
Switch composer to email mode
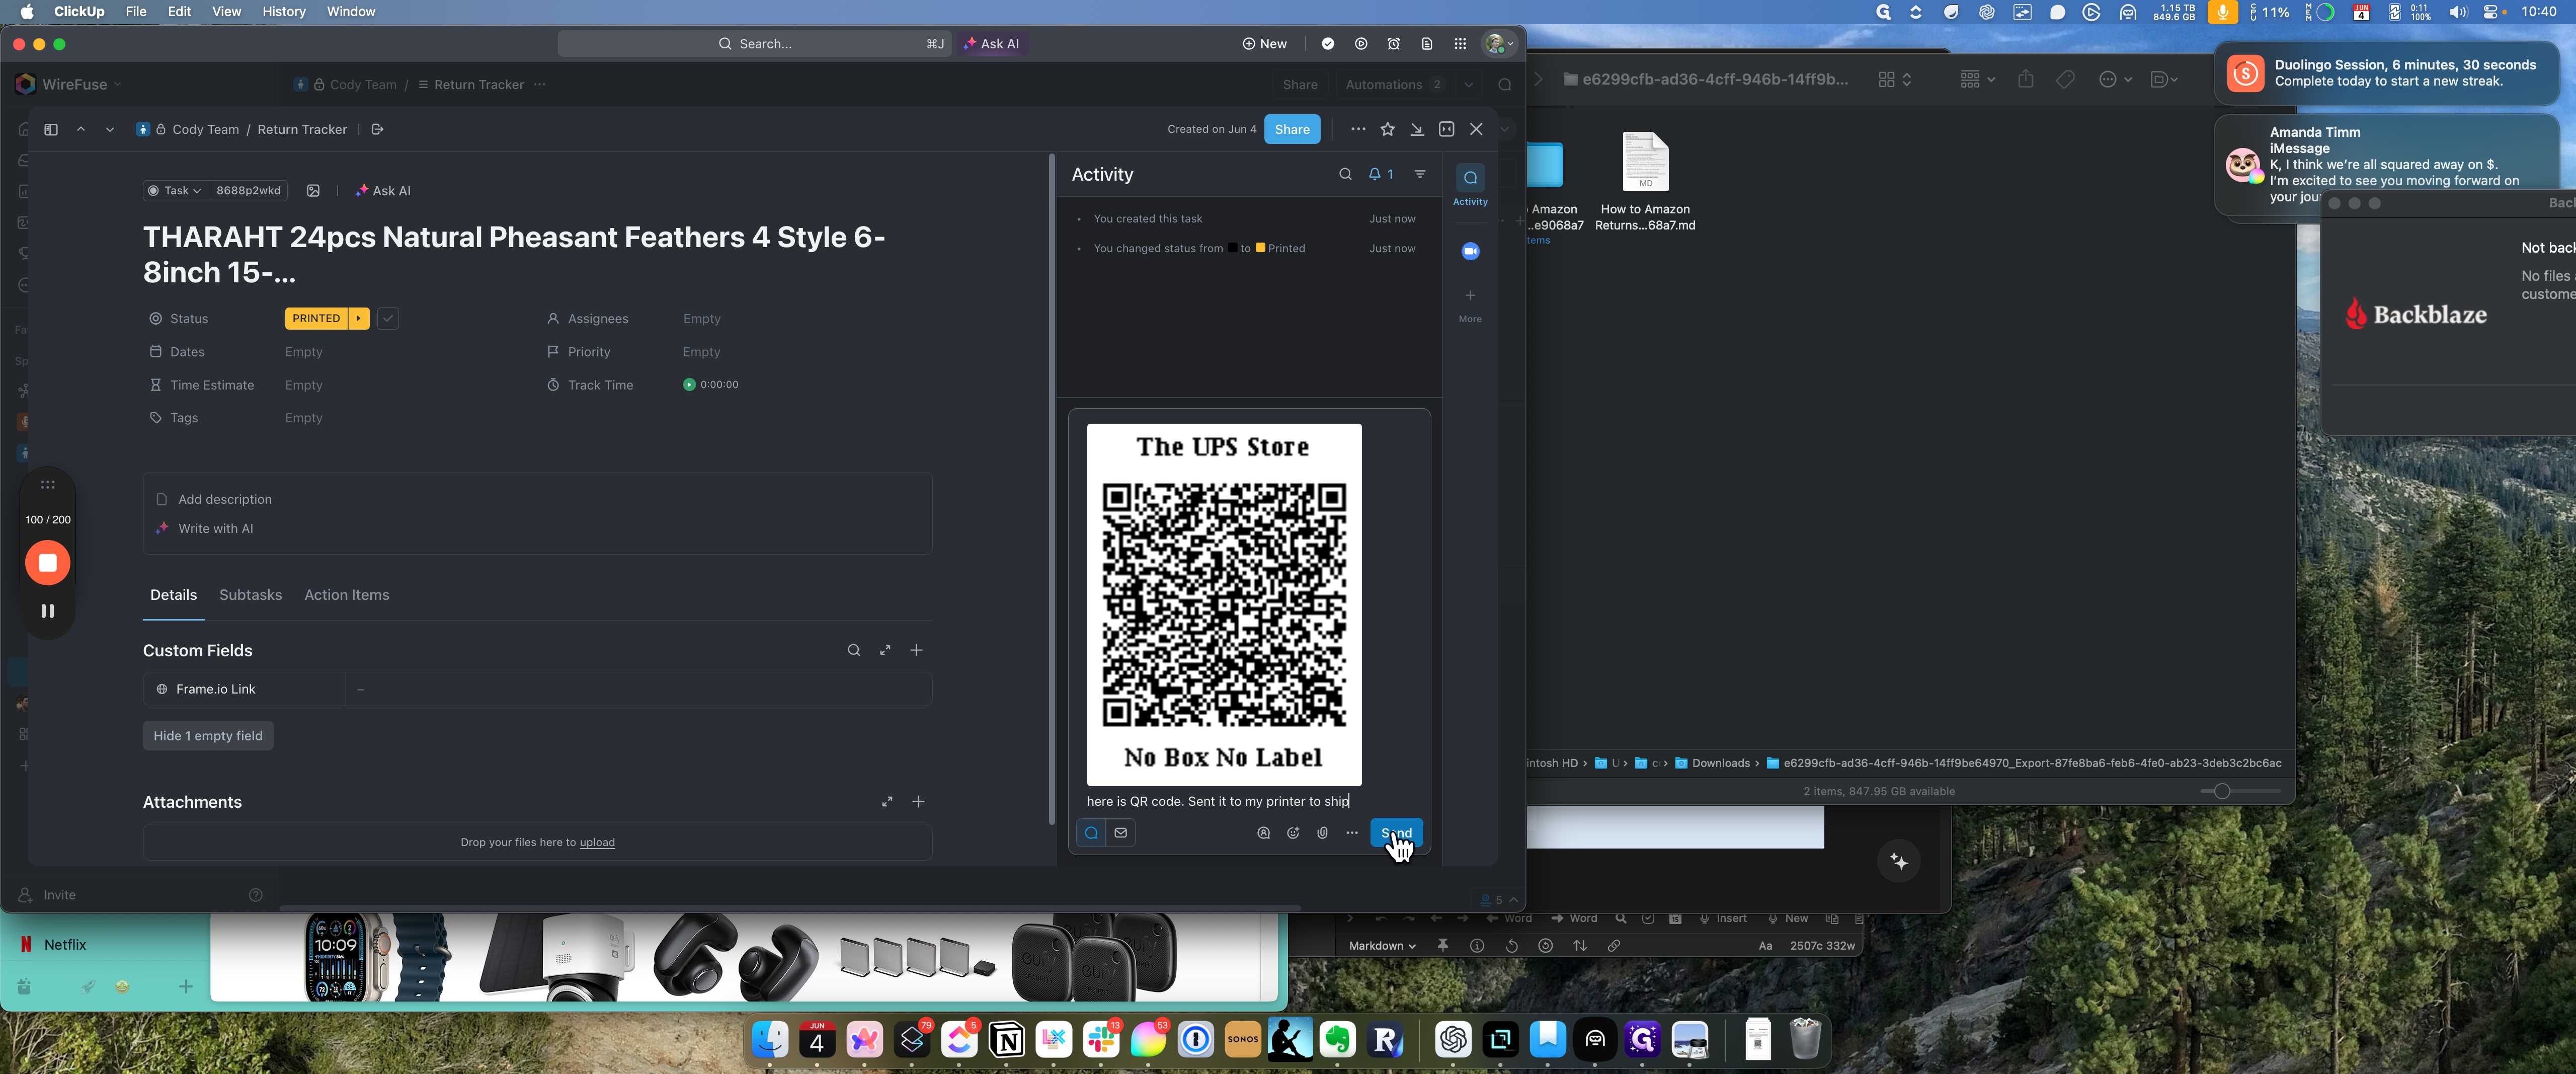click(1121, 832)
